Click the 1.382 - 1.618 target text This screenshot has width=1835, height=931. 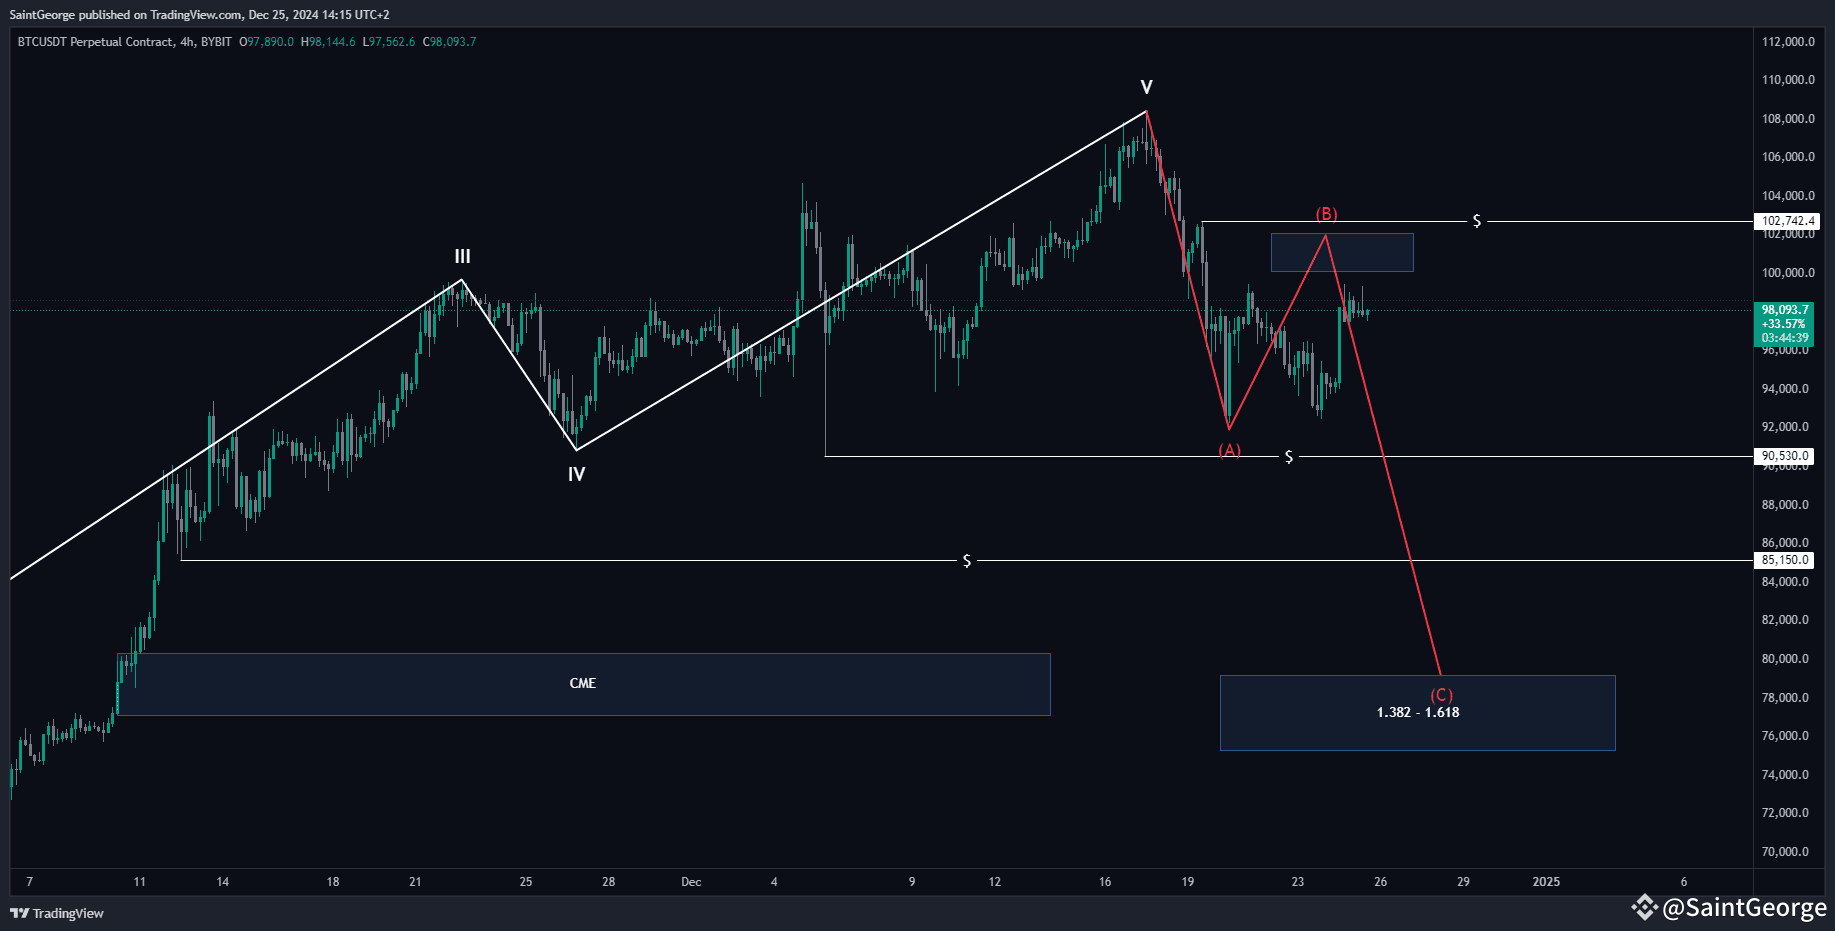tap(1417, 712)
